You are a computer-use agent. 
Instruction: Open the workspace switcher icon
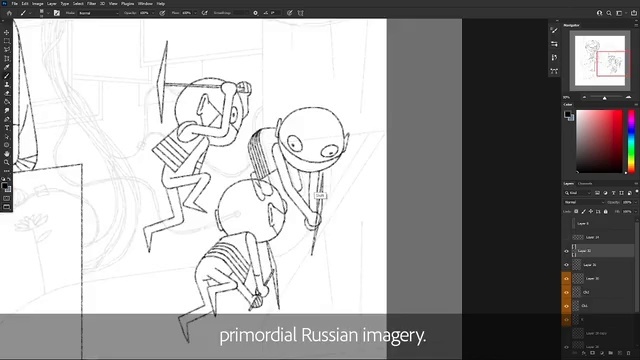619,13
